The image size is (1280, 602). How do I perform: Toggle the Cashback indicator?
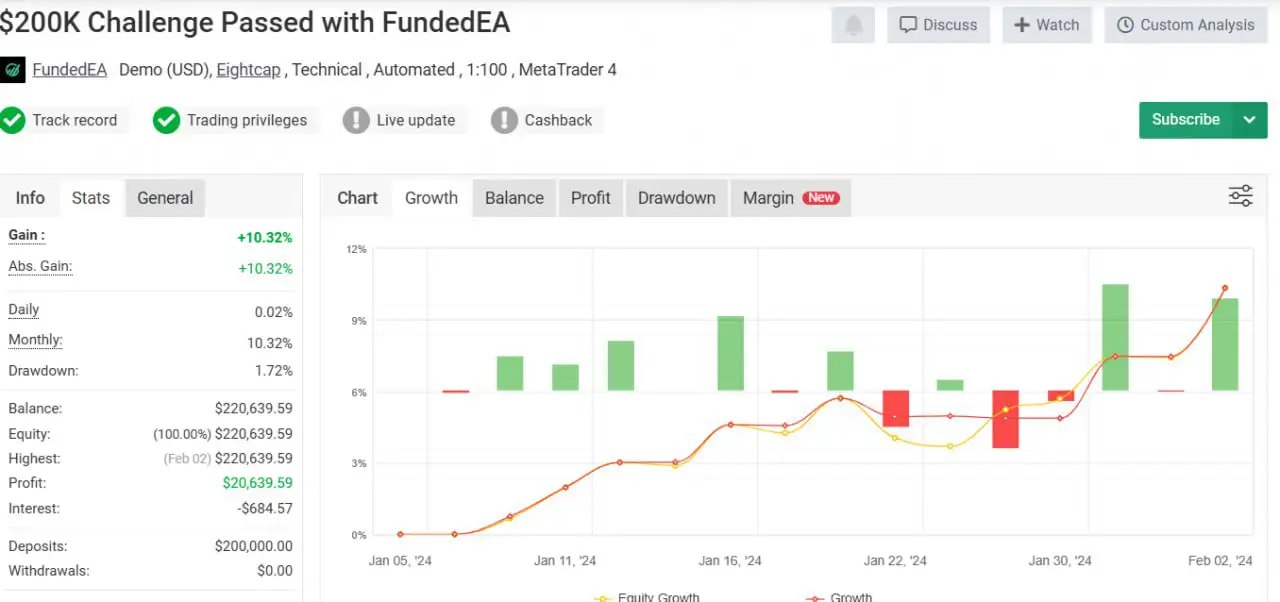point(504,120)
